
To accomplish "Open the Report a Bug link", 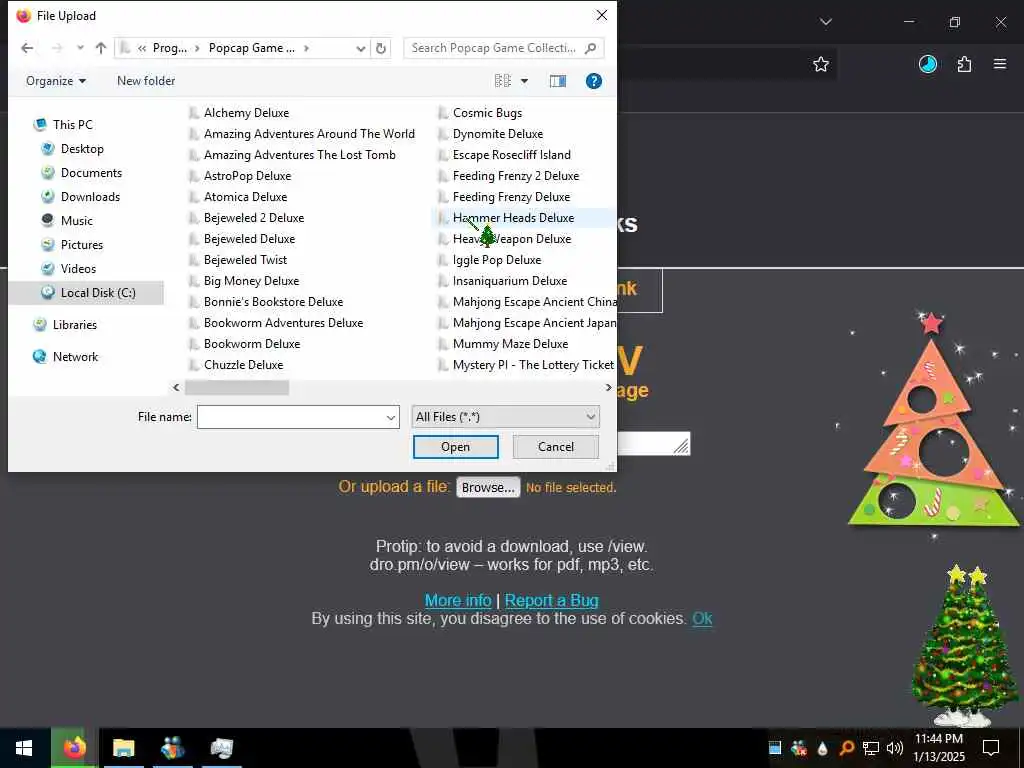I will tap(552, 600).
